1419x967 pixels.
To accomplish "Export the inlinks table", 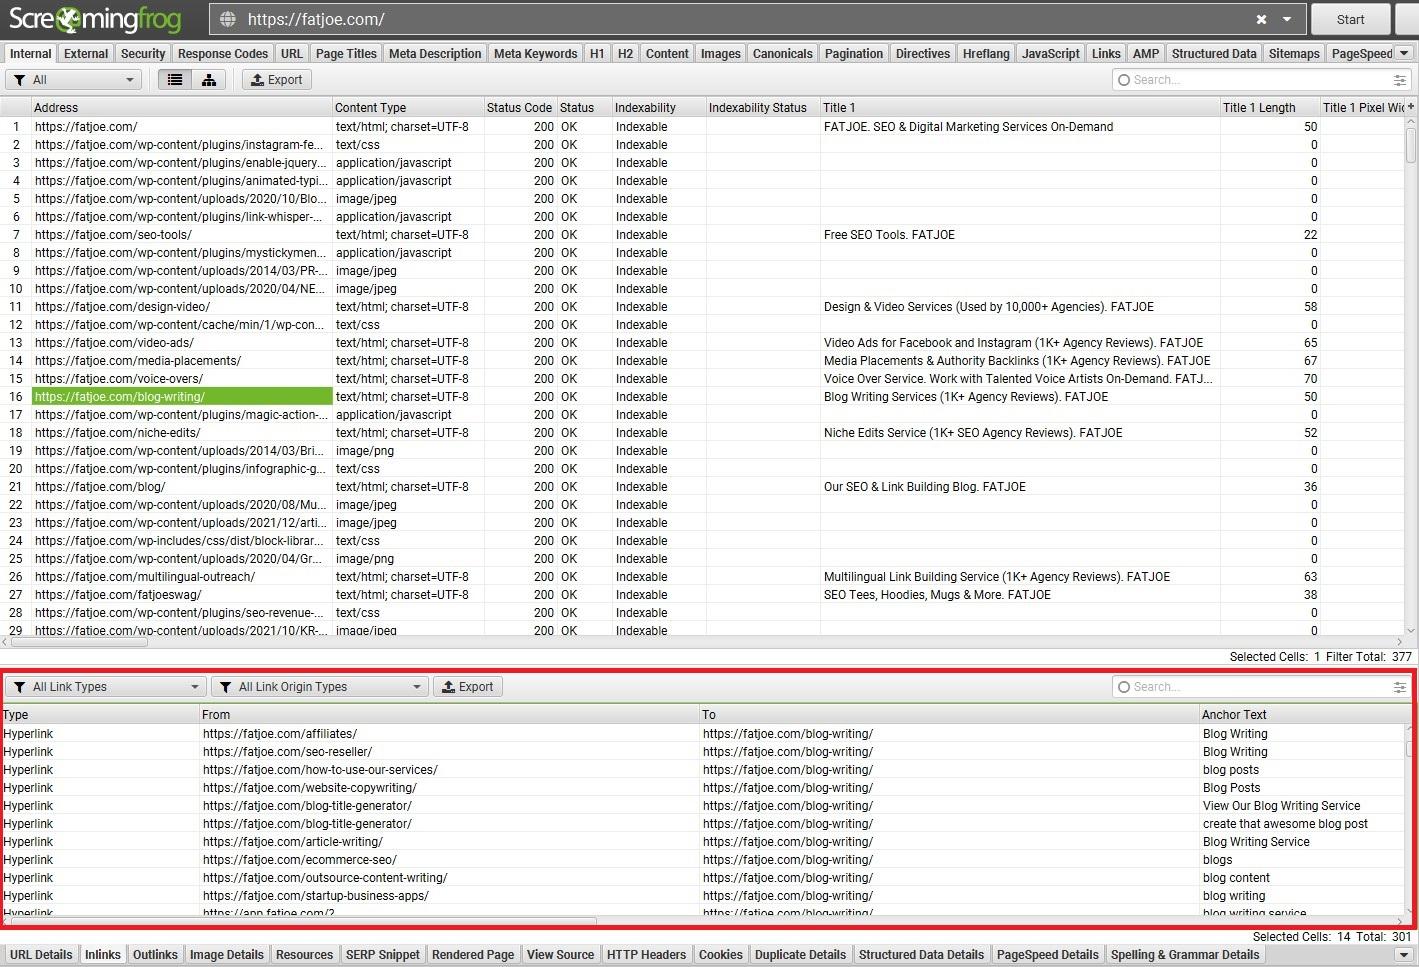I will tap(468, 687).
